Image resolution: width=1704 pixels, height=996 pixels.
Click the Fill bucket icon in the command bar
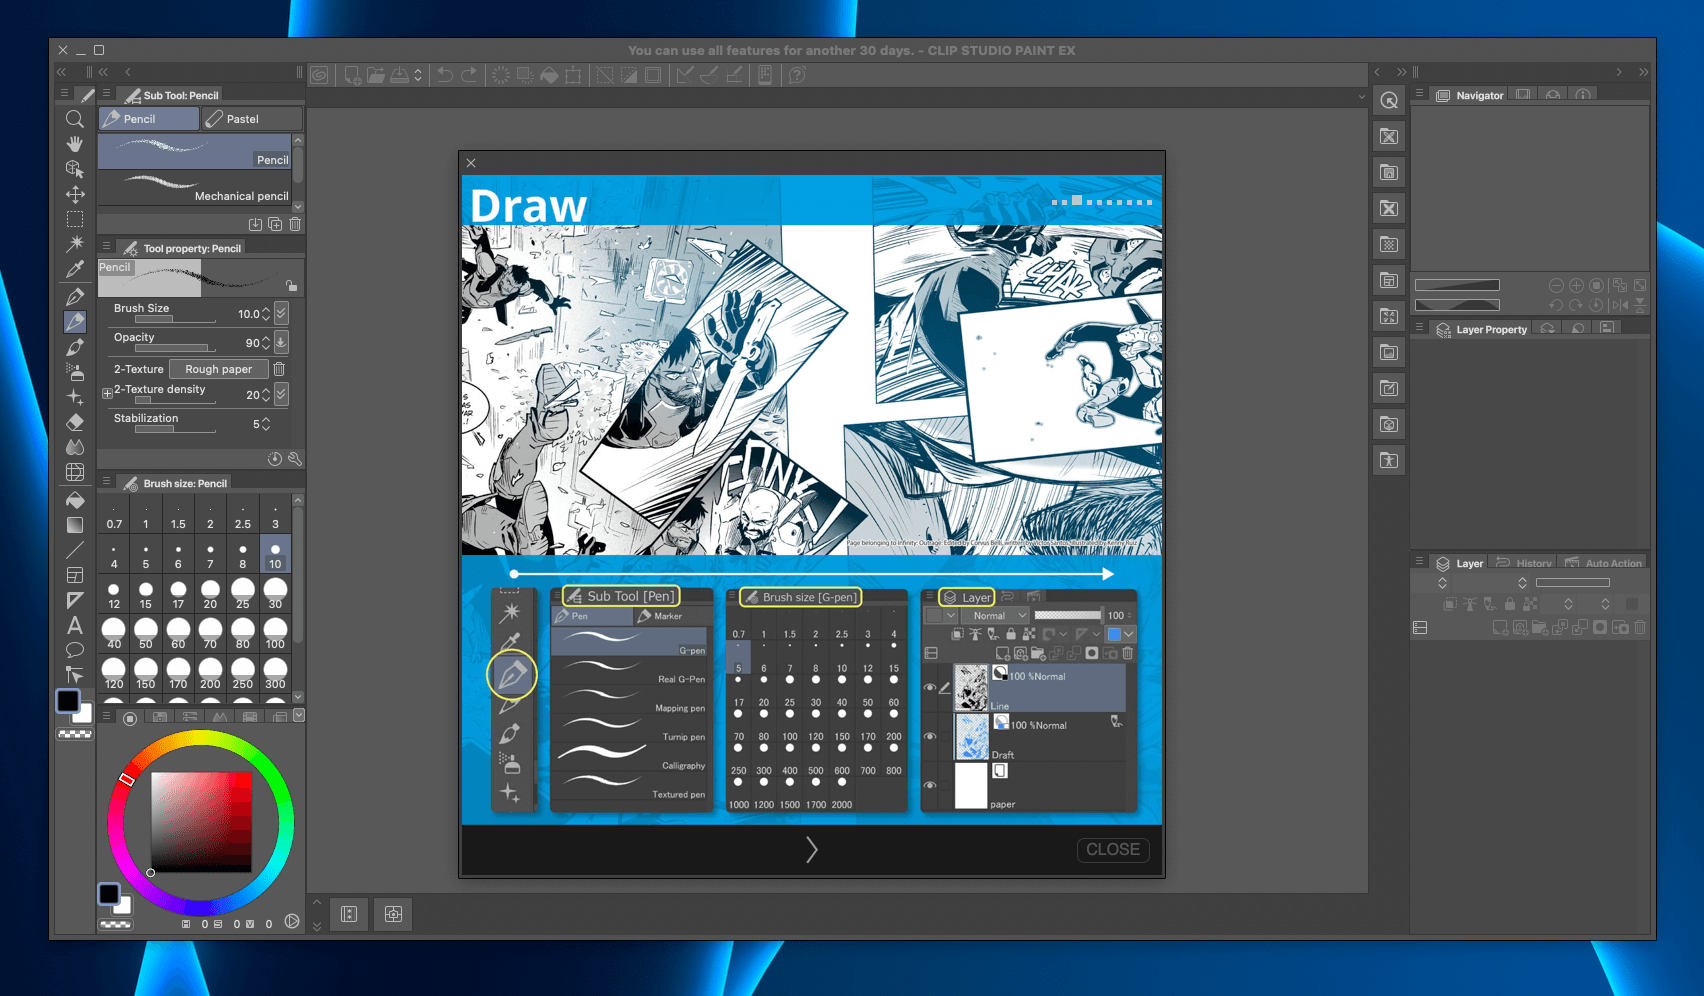tap(547, 75)
